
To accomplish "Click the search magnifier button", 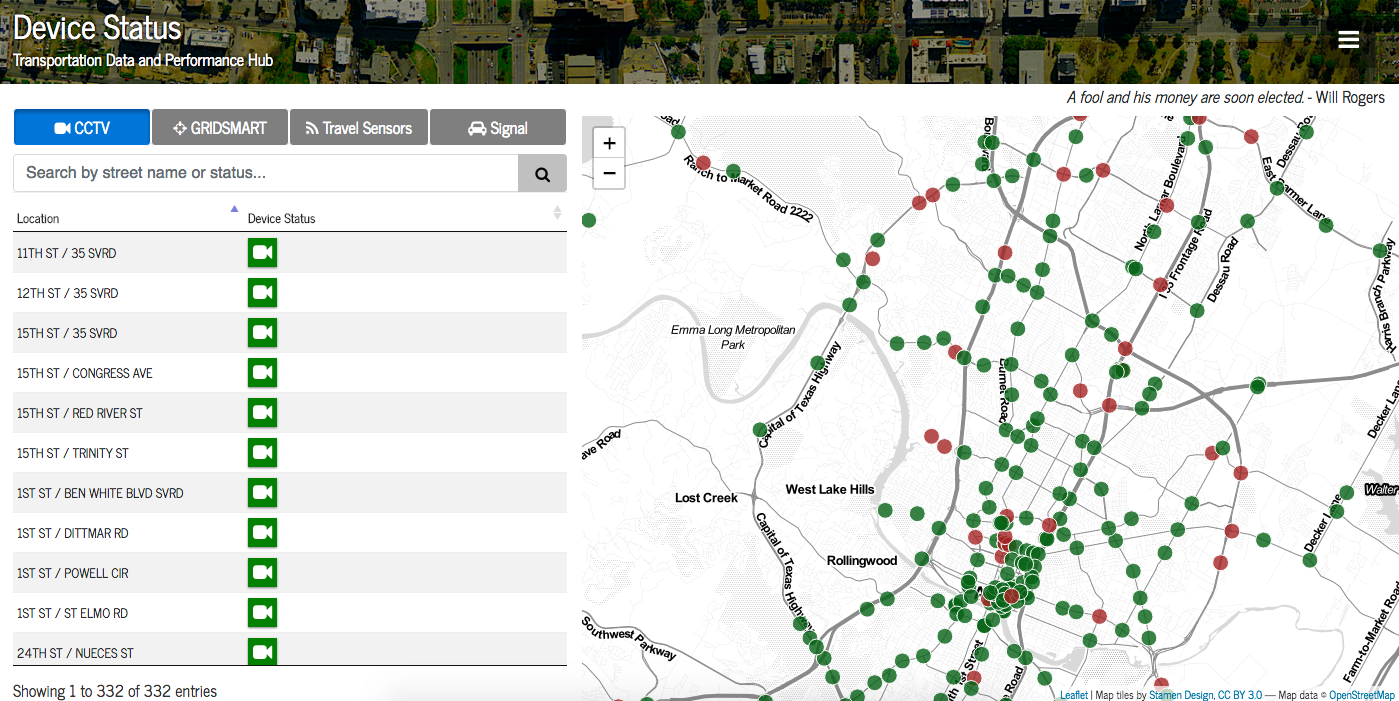I will (x=542, y=173).
